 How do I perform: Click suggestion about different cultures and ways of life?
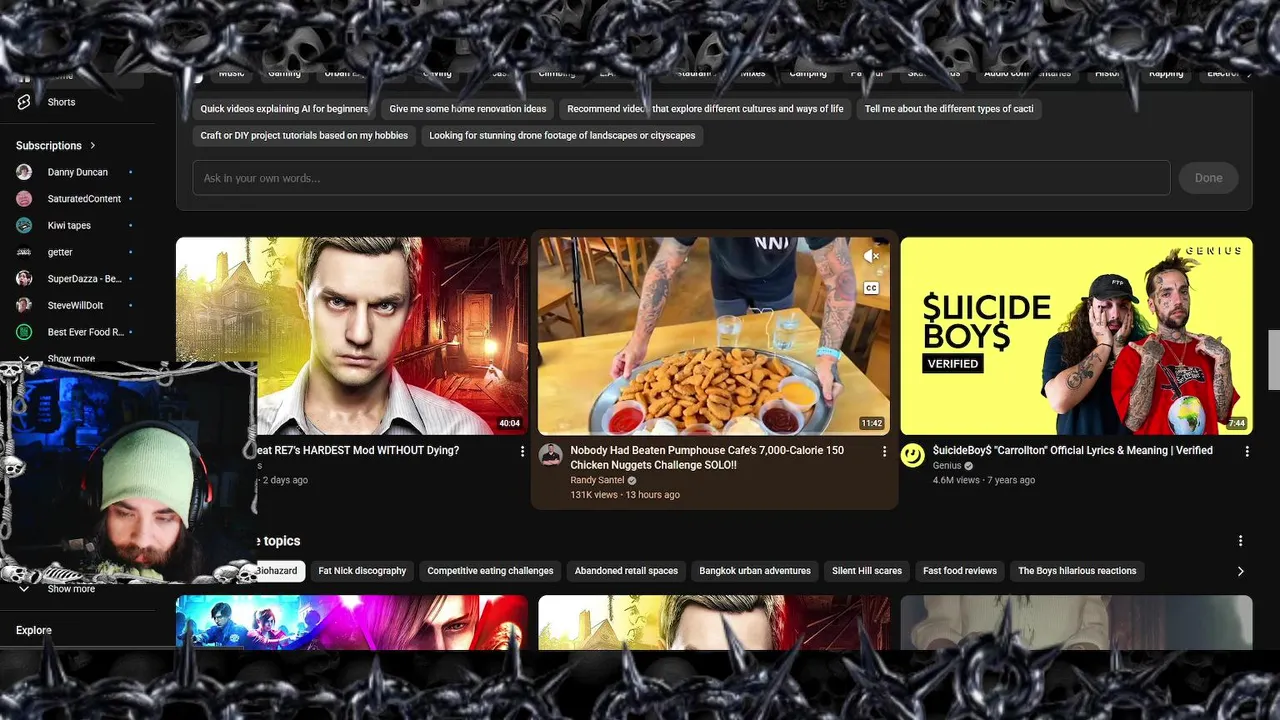[x=705, y=109]
